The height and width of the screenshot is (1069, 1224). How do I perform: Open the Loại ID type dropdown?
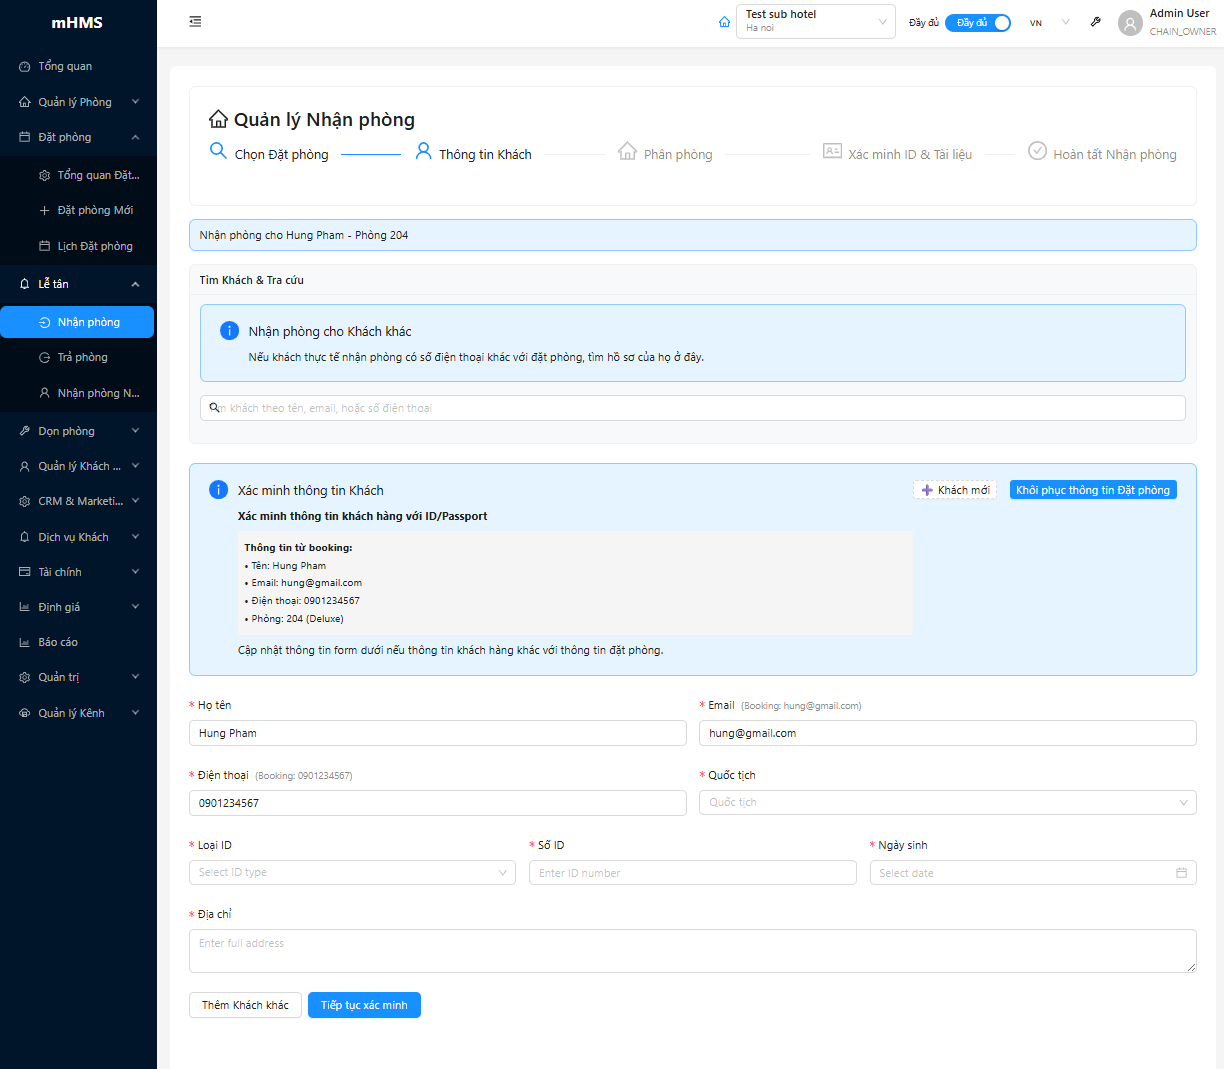pos(352,872)
